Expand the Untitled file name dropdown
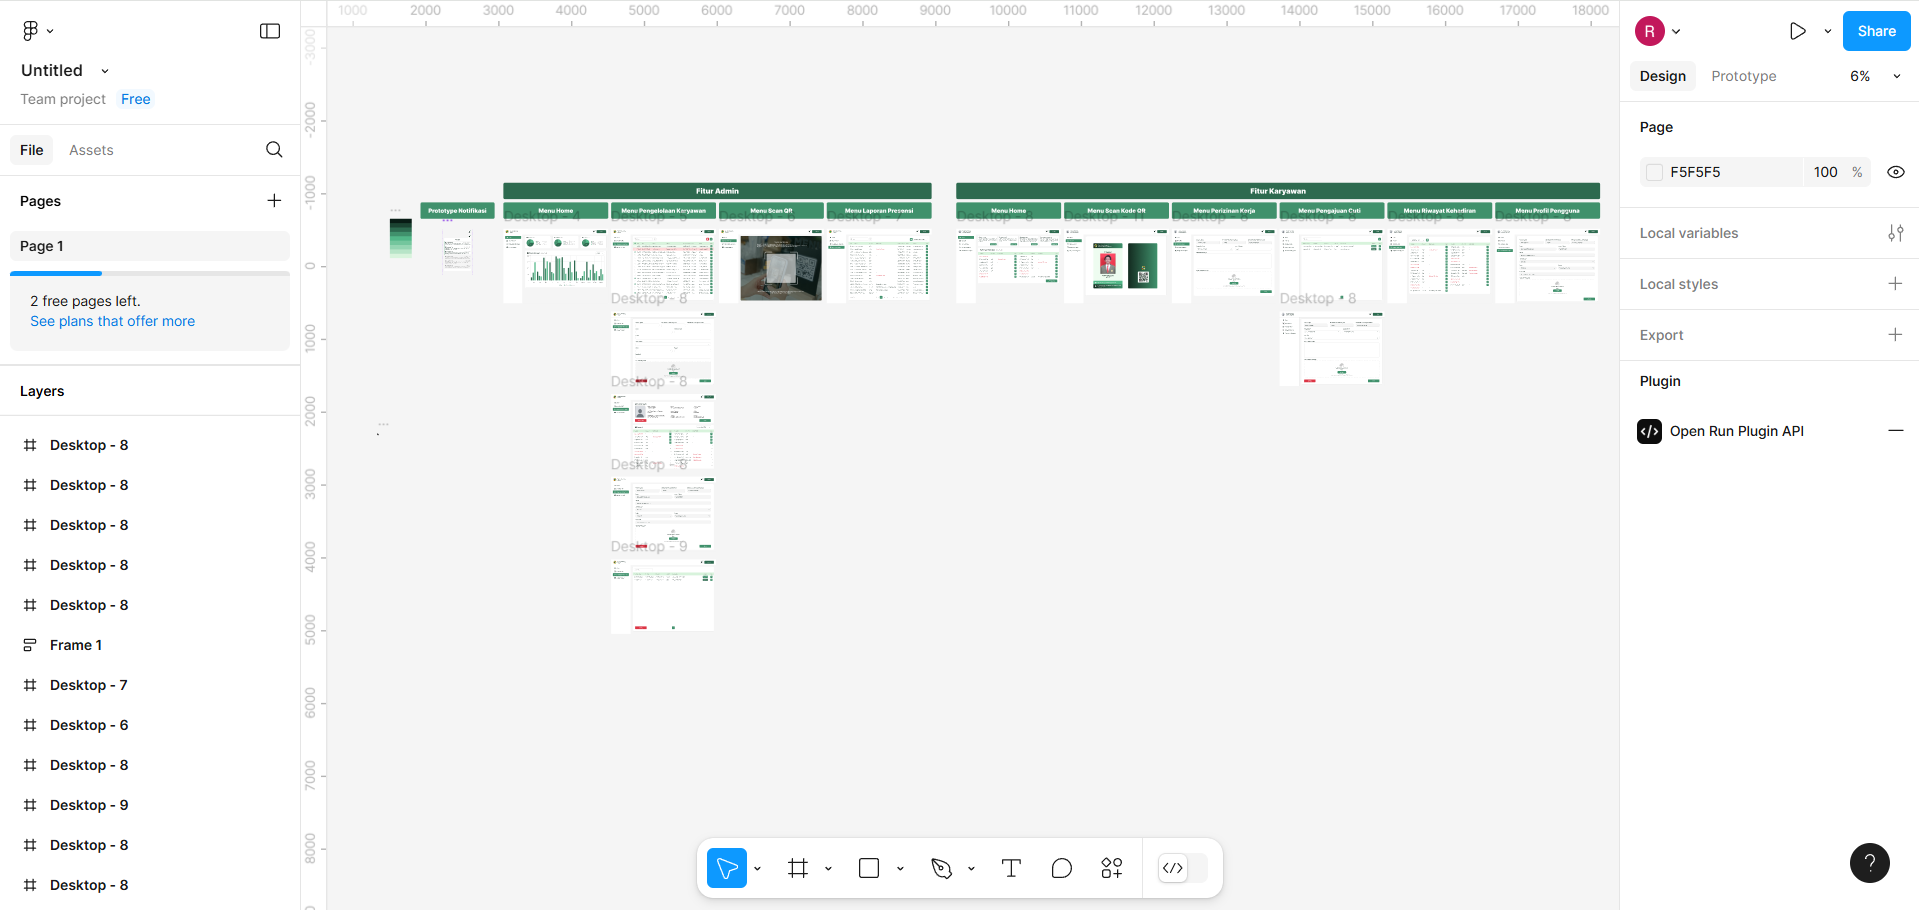 [x=105, y=71]
